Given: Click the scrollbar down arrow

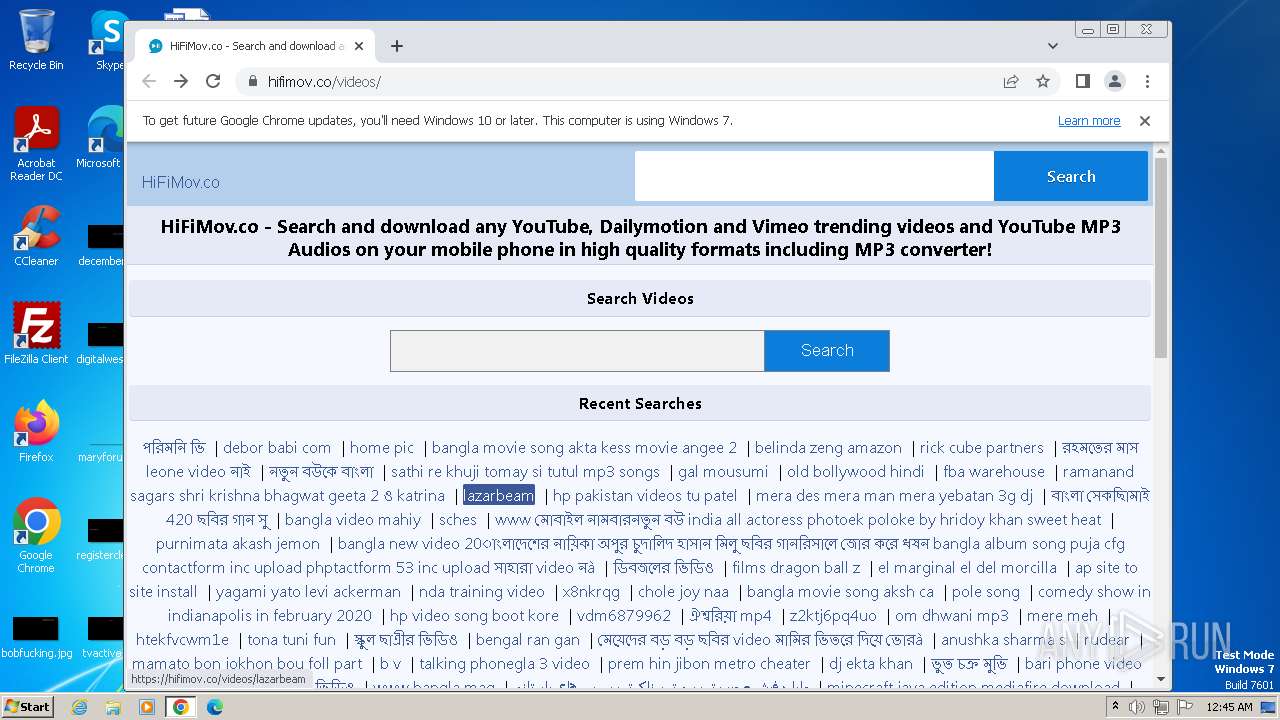Looking at the screenshot, I should coord(1161,678).
